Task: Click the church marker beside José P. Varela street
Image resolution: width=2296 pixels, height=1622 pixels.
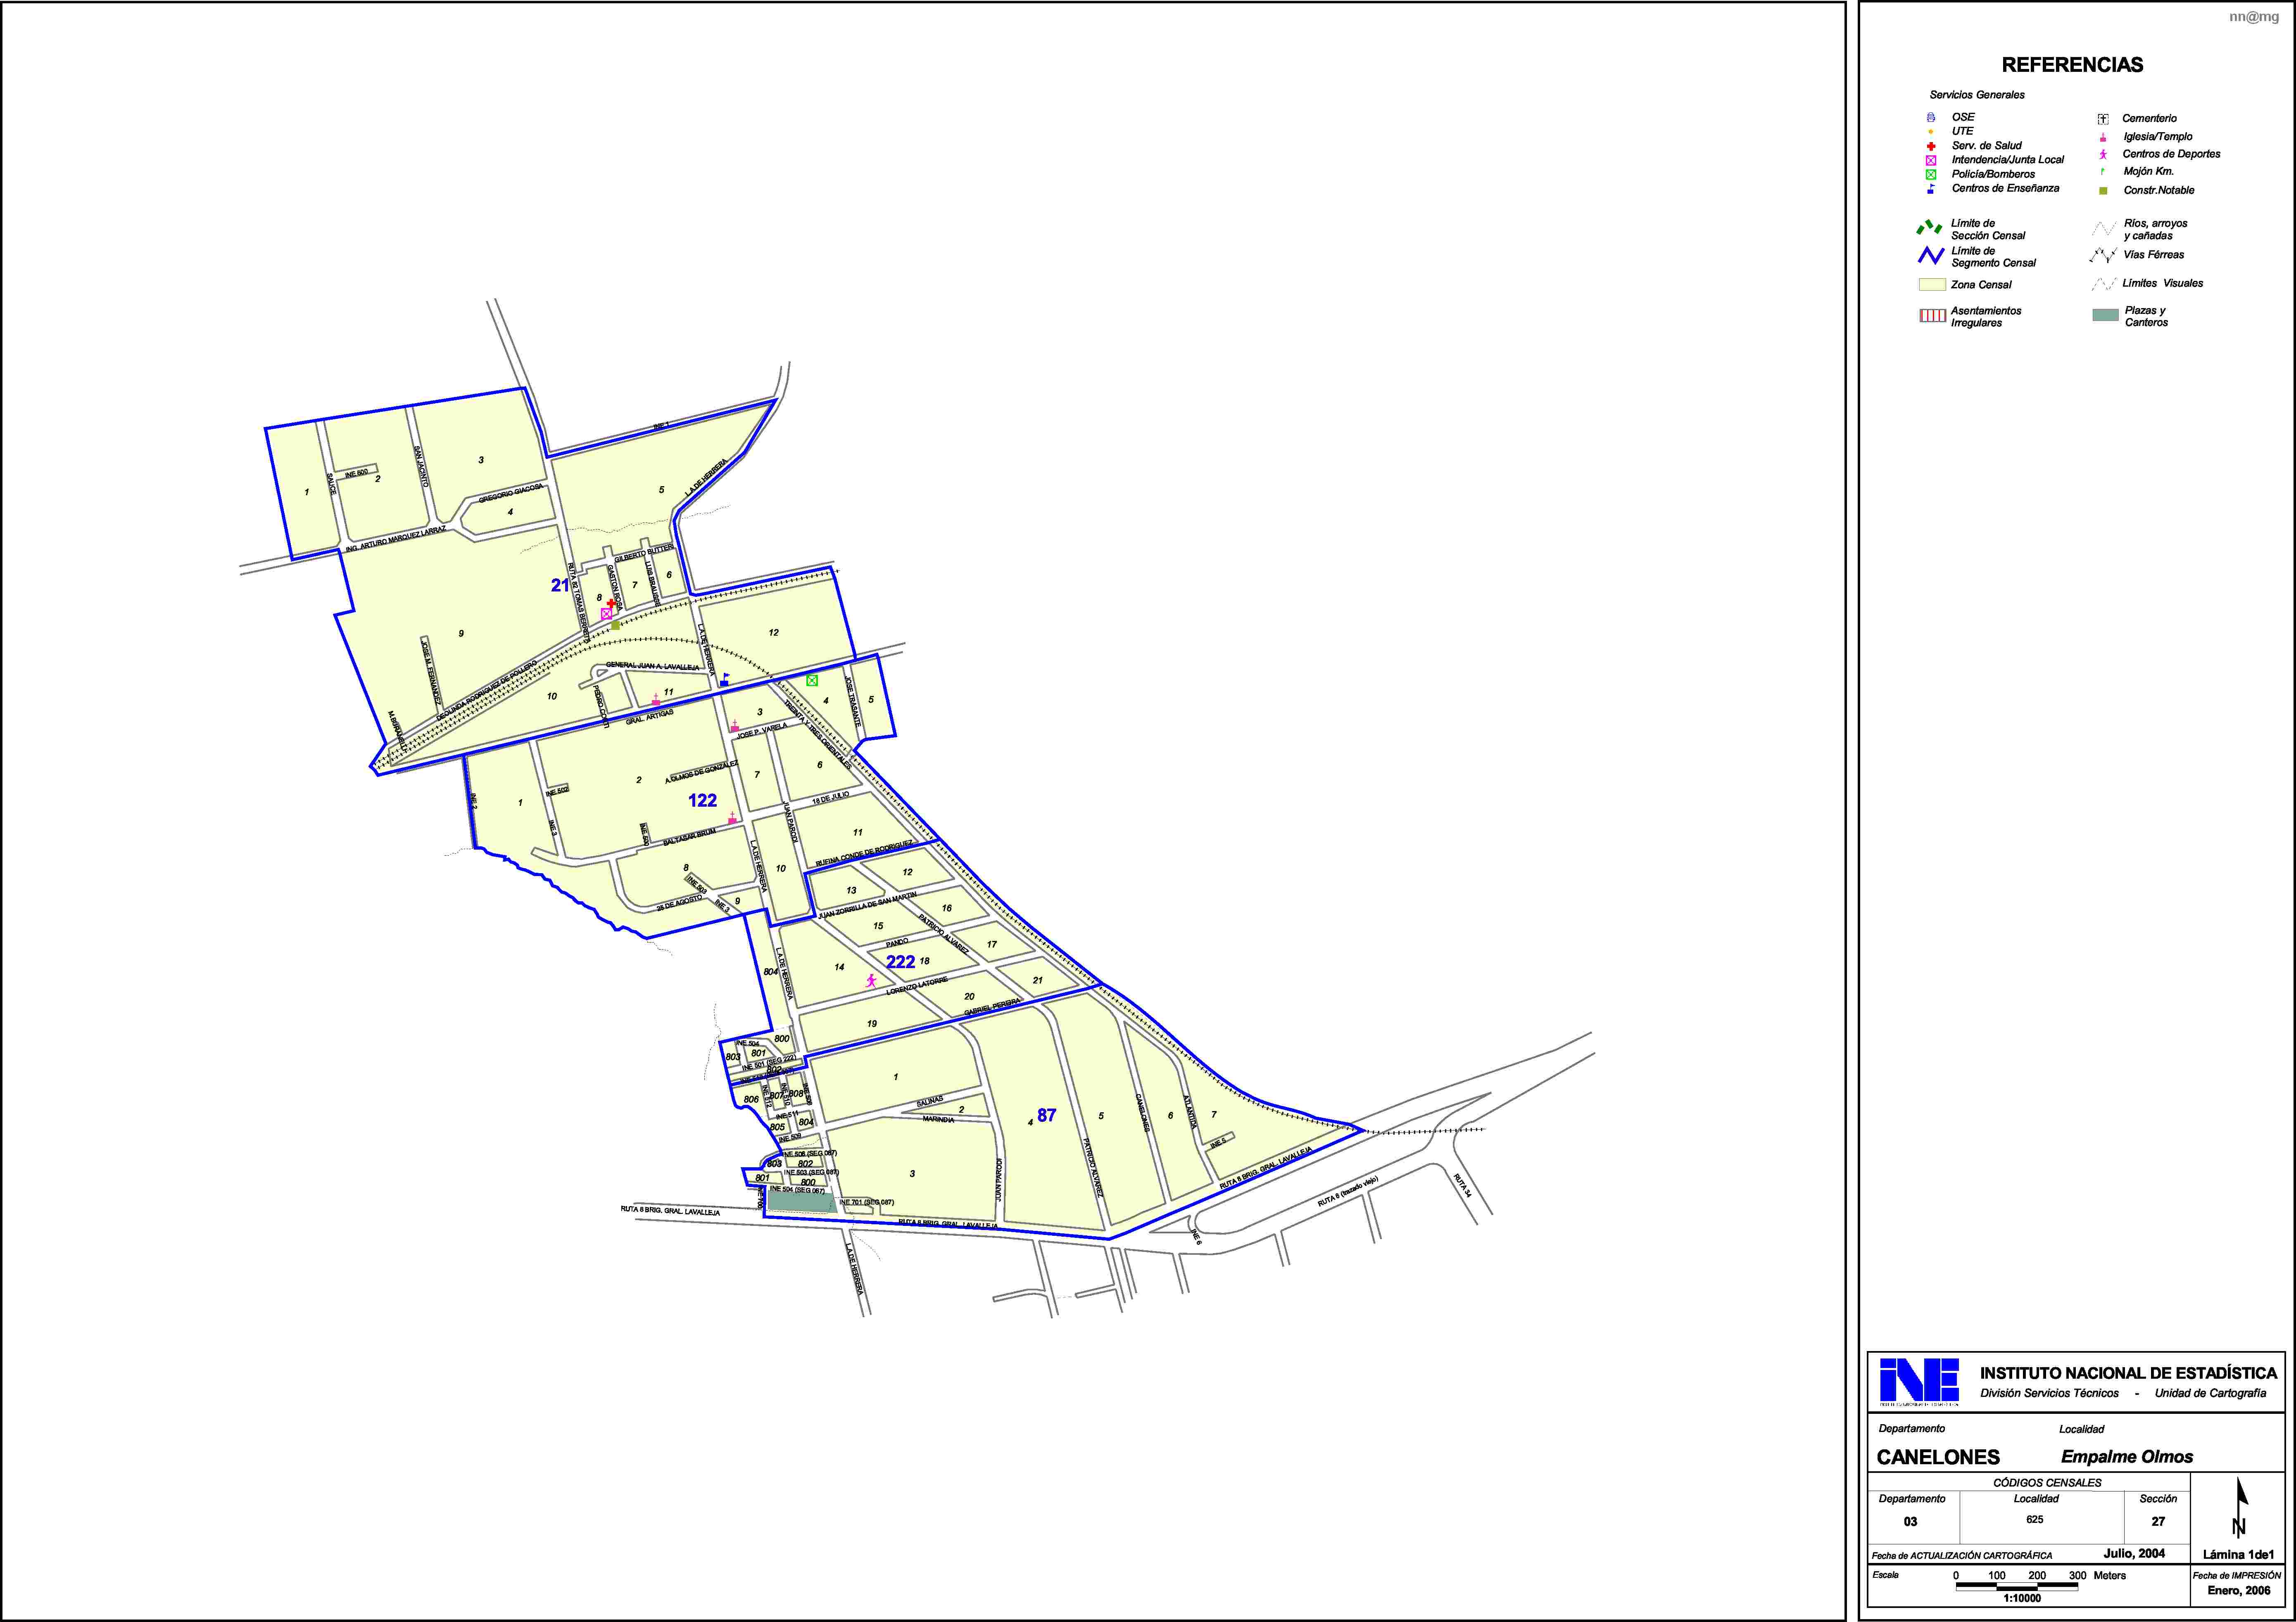Action: pos(735,726)
